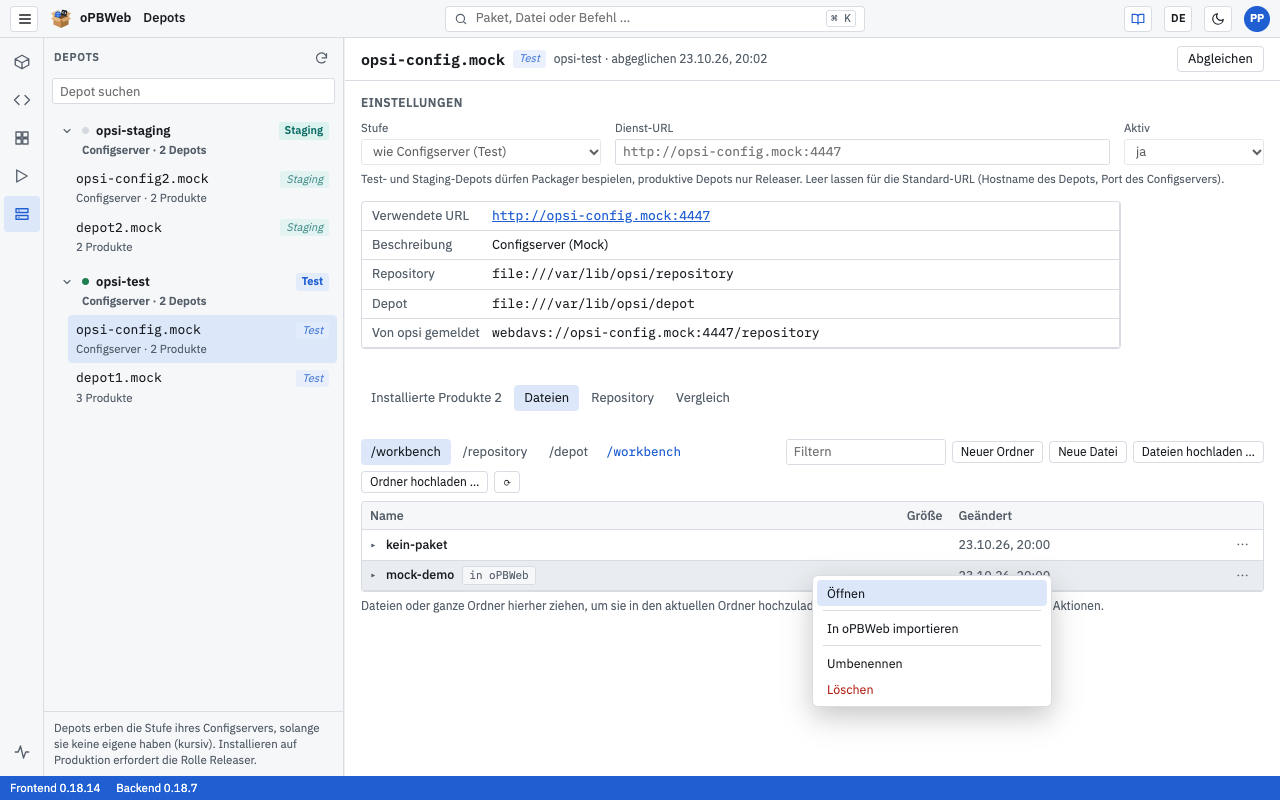Viewport: 1280px width, 800px height.
Task: Click Dateien hochladen button
Action: (1198, 452)
